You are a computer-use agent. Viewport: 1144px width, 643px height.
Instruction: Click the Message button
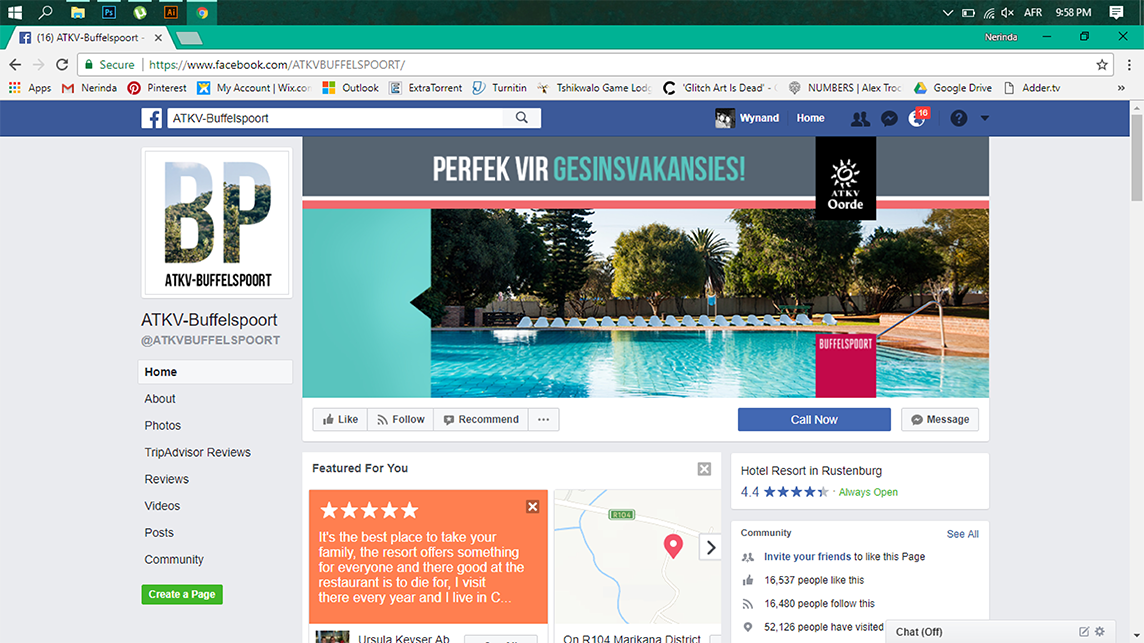pos(940,420)
